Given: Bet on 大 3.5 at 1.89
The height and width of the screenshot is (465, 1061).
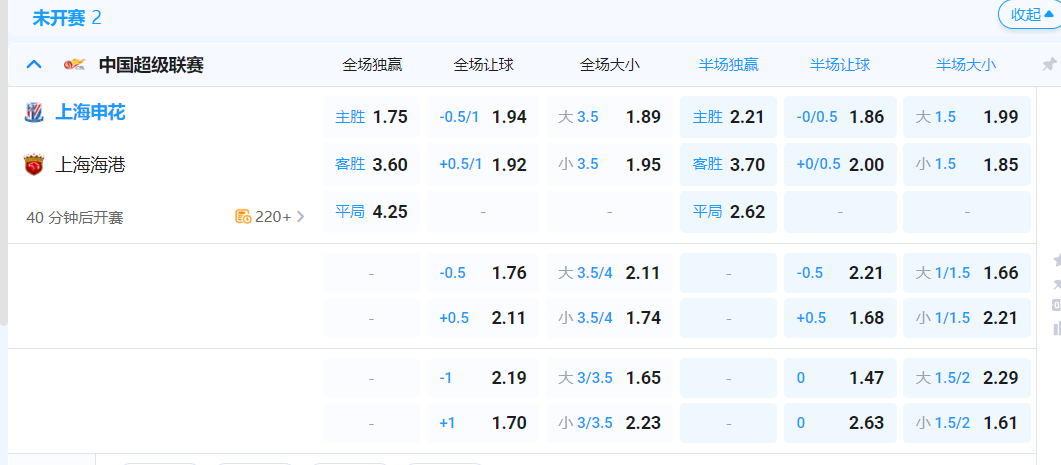Looking at the screenshot, I should tap(609, 117).
